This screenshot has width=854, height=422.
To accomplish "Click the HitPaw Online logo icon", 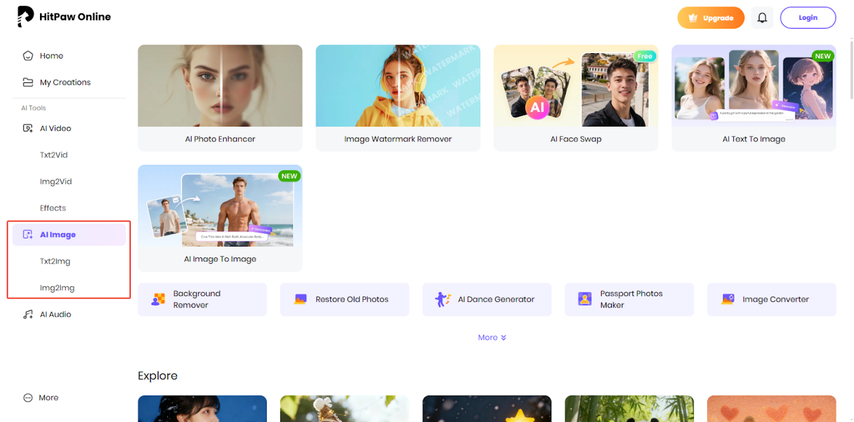I will click(25, 17).
